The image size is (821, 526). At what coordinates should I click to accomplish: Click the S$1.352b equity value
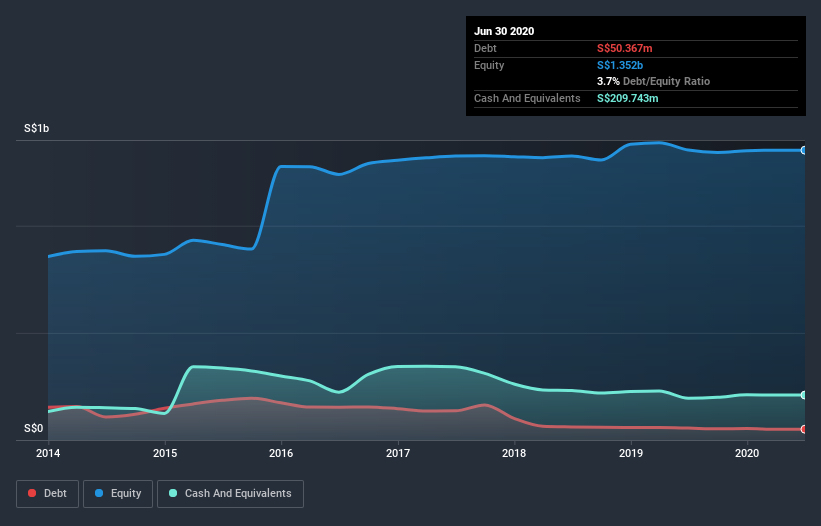[620, 65]
